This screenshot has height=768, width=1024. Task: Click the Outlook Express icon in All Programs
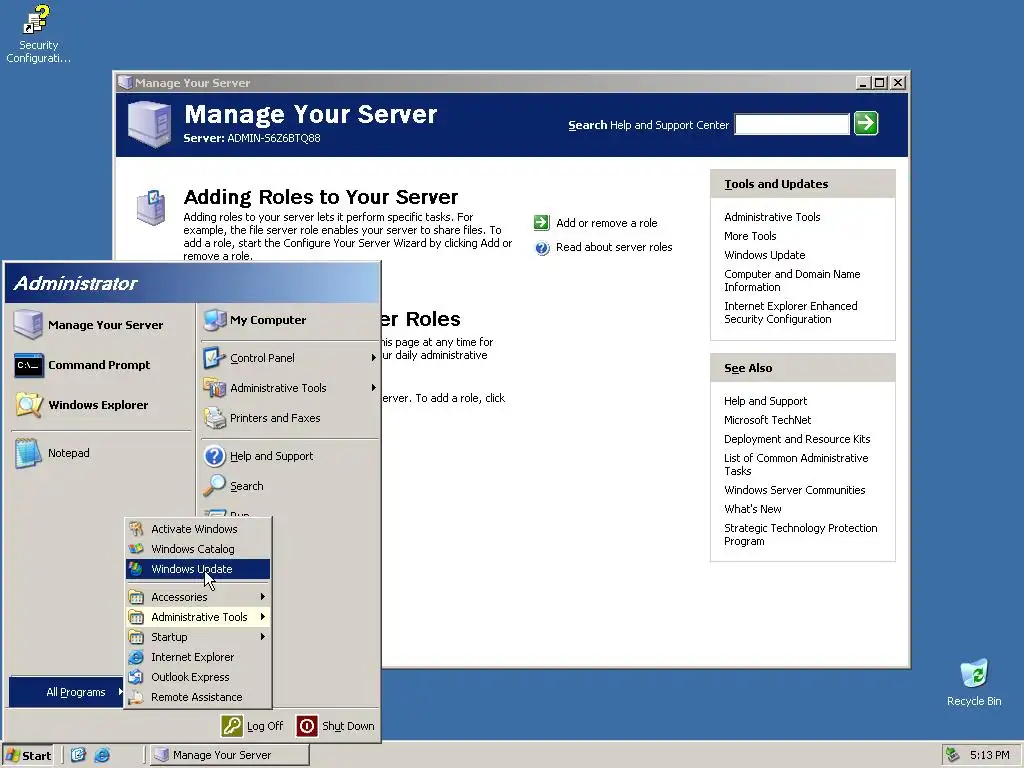point(136,677)
